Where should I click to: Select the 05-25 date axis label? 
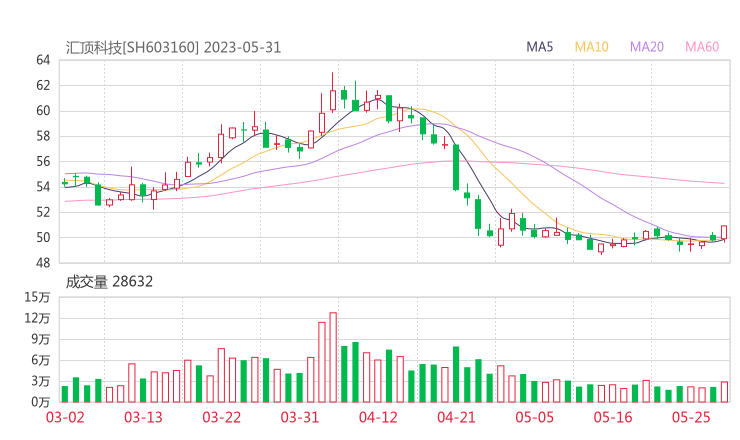690,417
